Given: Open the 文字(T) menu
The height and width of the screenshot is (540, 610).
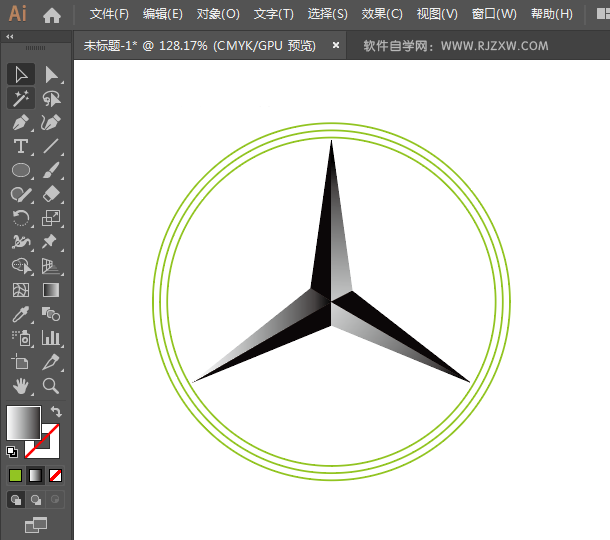Looking at the screenshot, I should click(273, 14).
